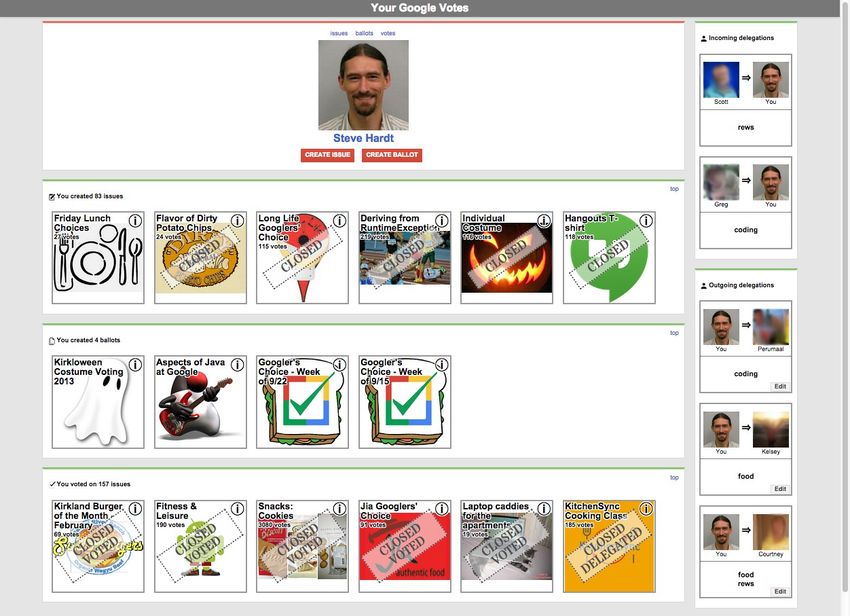Open the Fitness & Leisure voted issue
The image size is (850, 616).
click(x=201, y=546)
